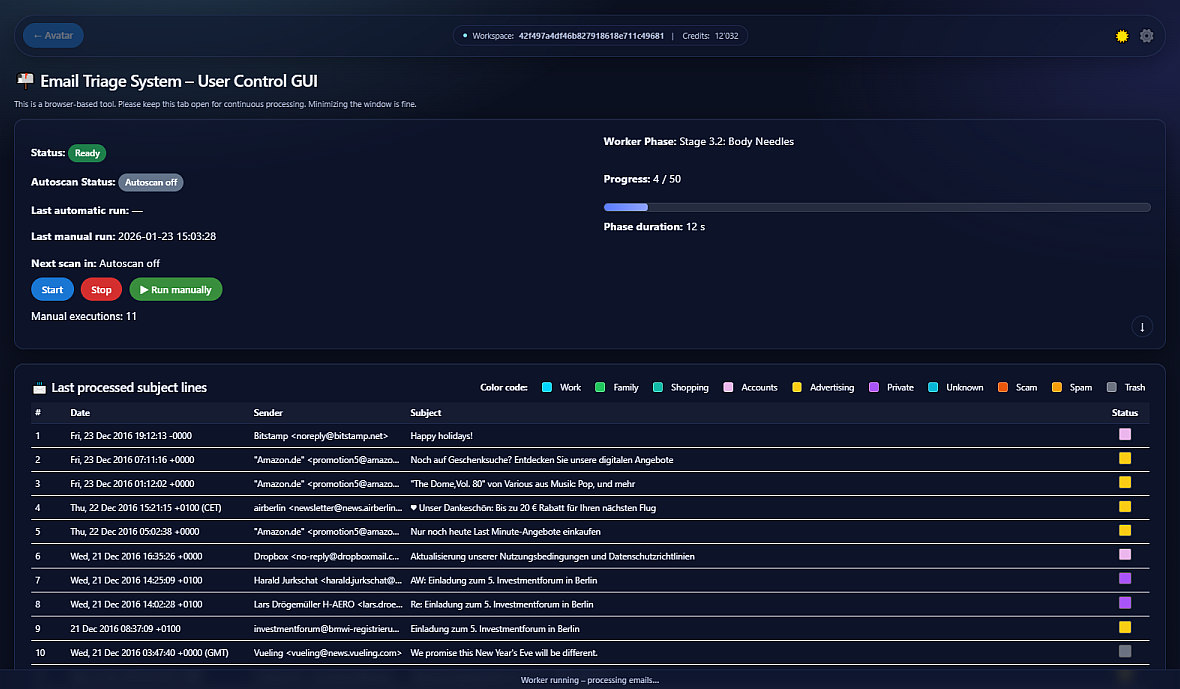Click the Work color swatch in legend
1180x689 pixels.
click(547, 388)
